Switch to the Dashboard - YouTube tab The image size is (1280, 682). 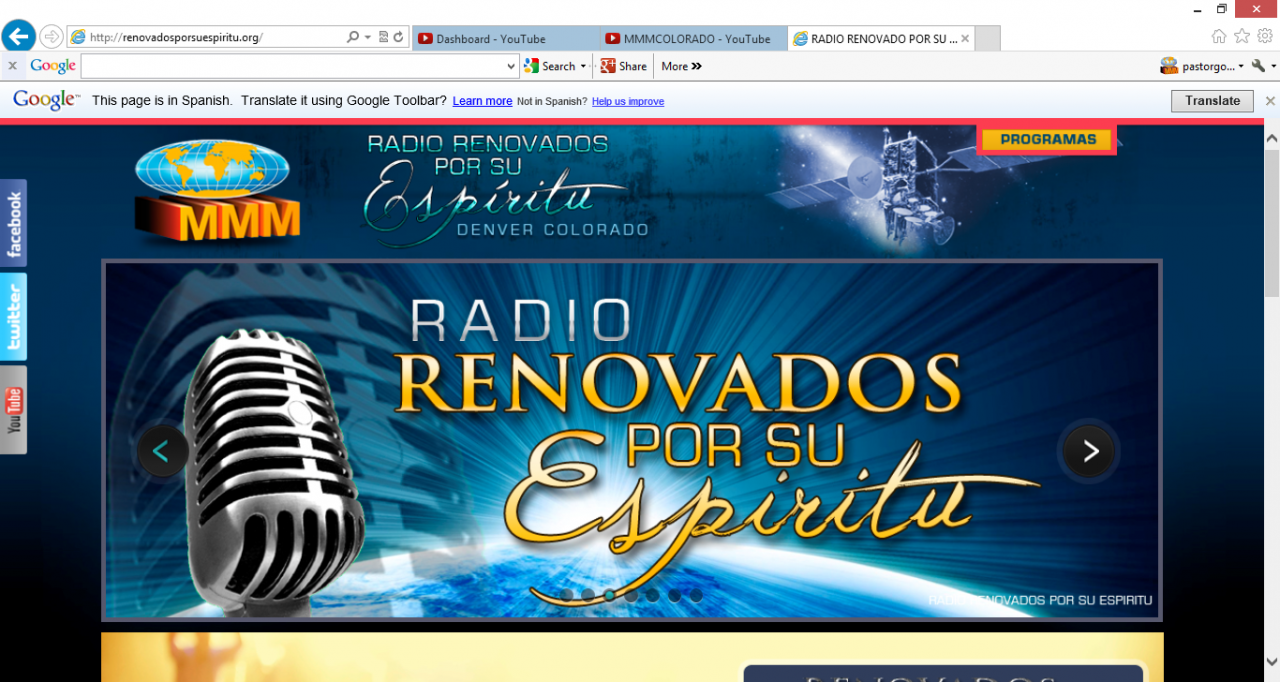(505, 38)
